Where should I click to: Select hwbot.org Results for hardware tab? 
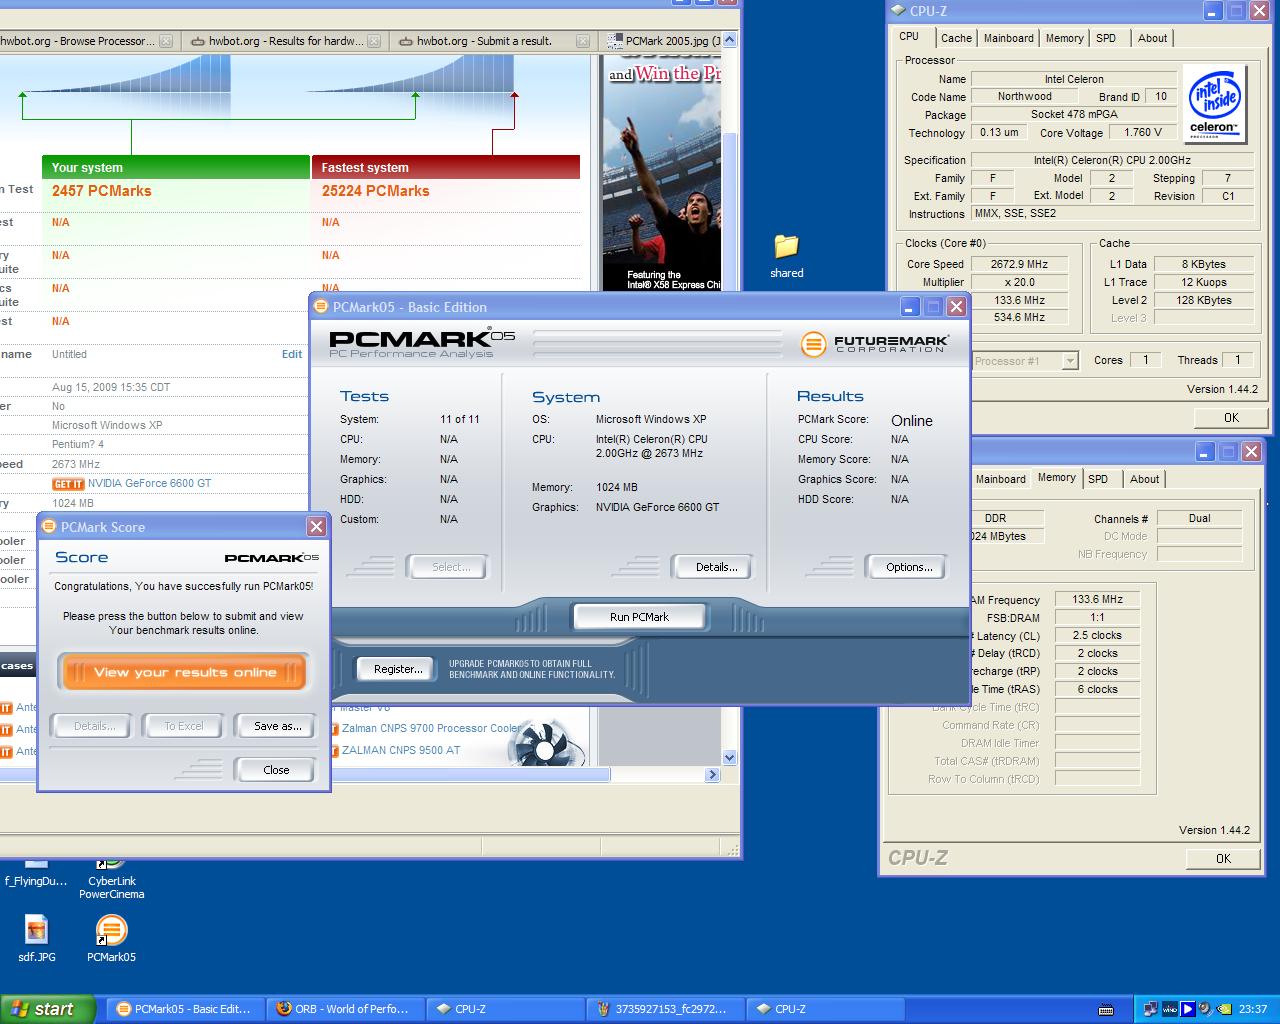pos(286,41)
